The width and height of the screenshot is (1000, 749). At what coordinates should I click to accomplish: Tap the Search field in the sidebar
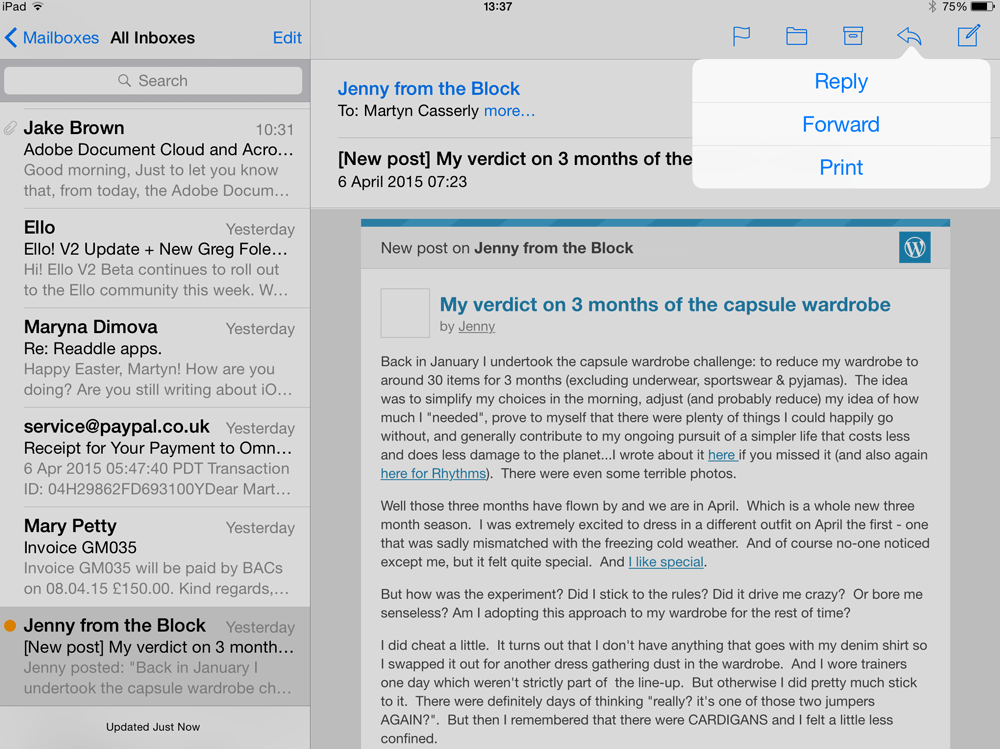click(153, 80)
